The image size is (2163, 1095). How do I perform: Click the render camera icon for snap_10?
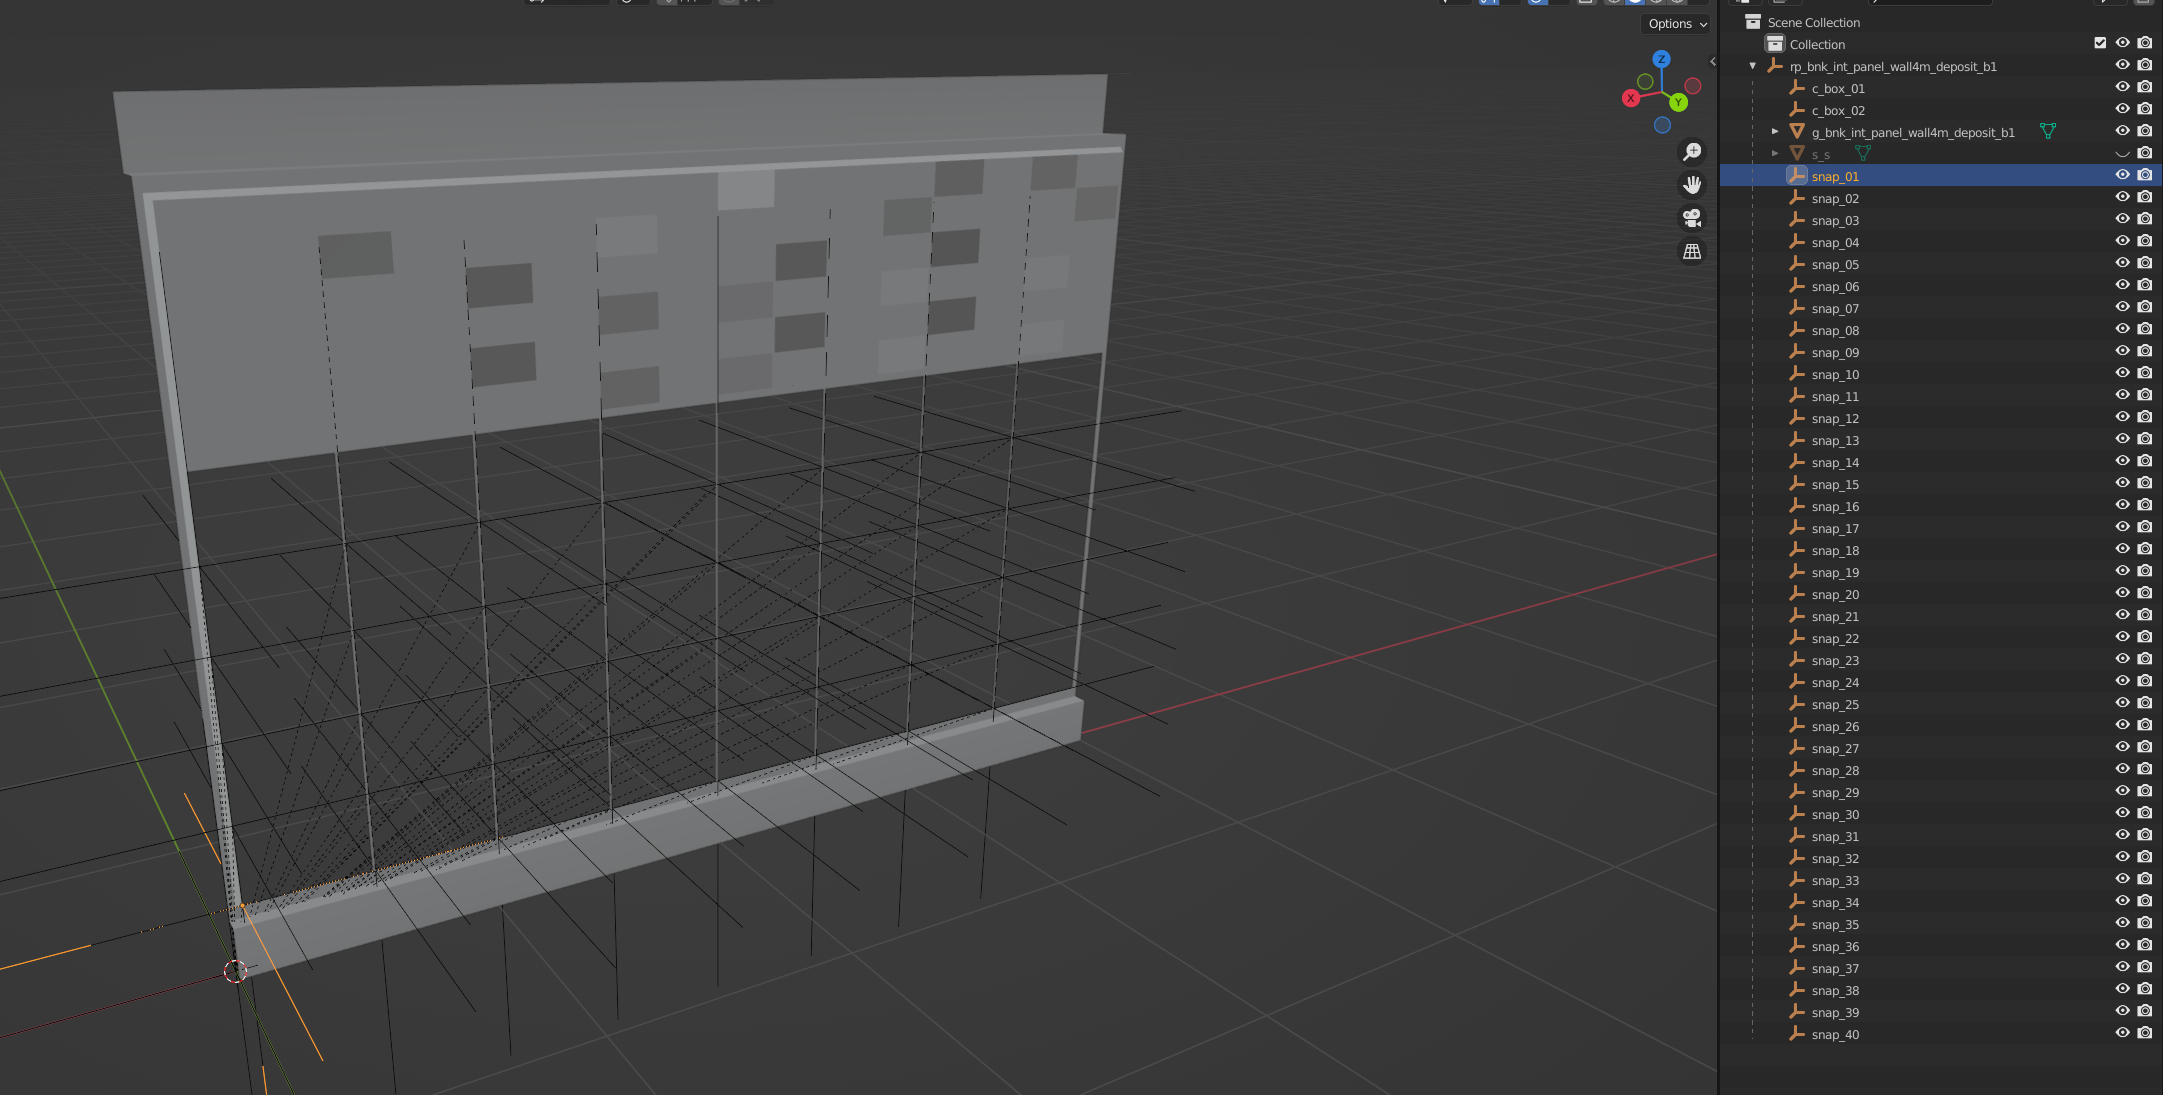[2145, 373]
